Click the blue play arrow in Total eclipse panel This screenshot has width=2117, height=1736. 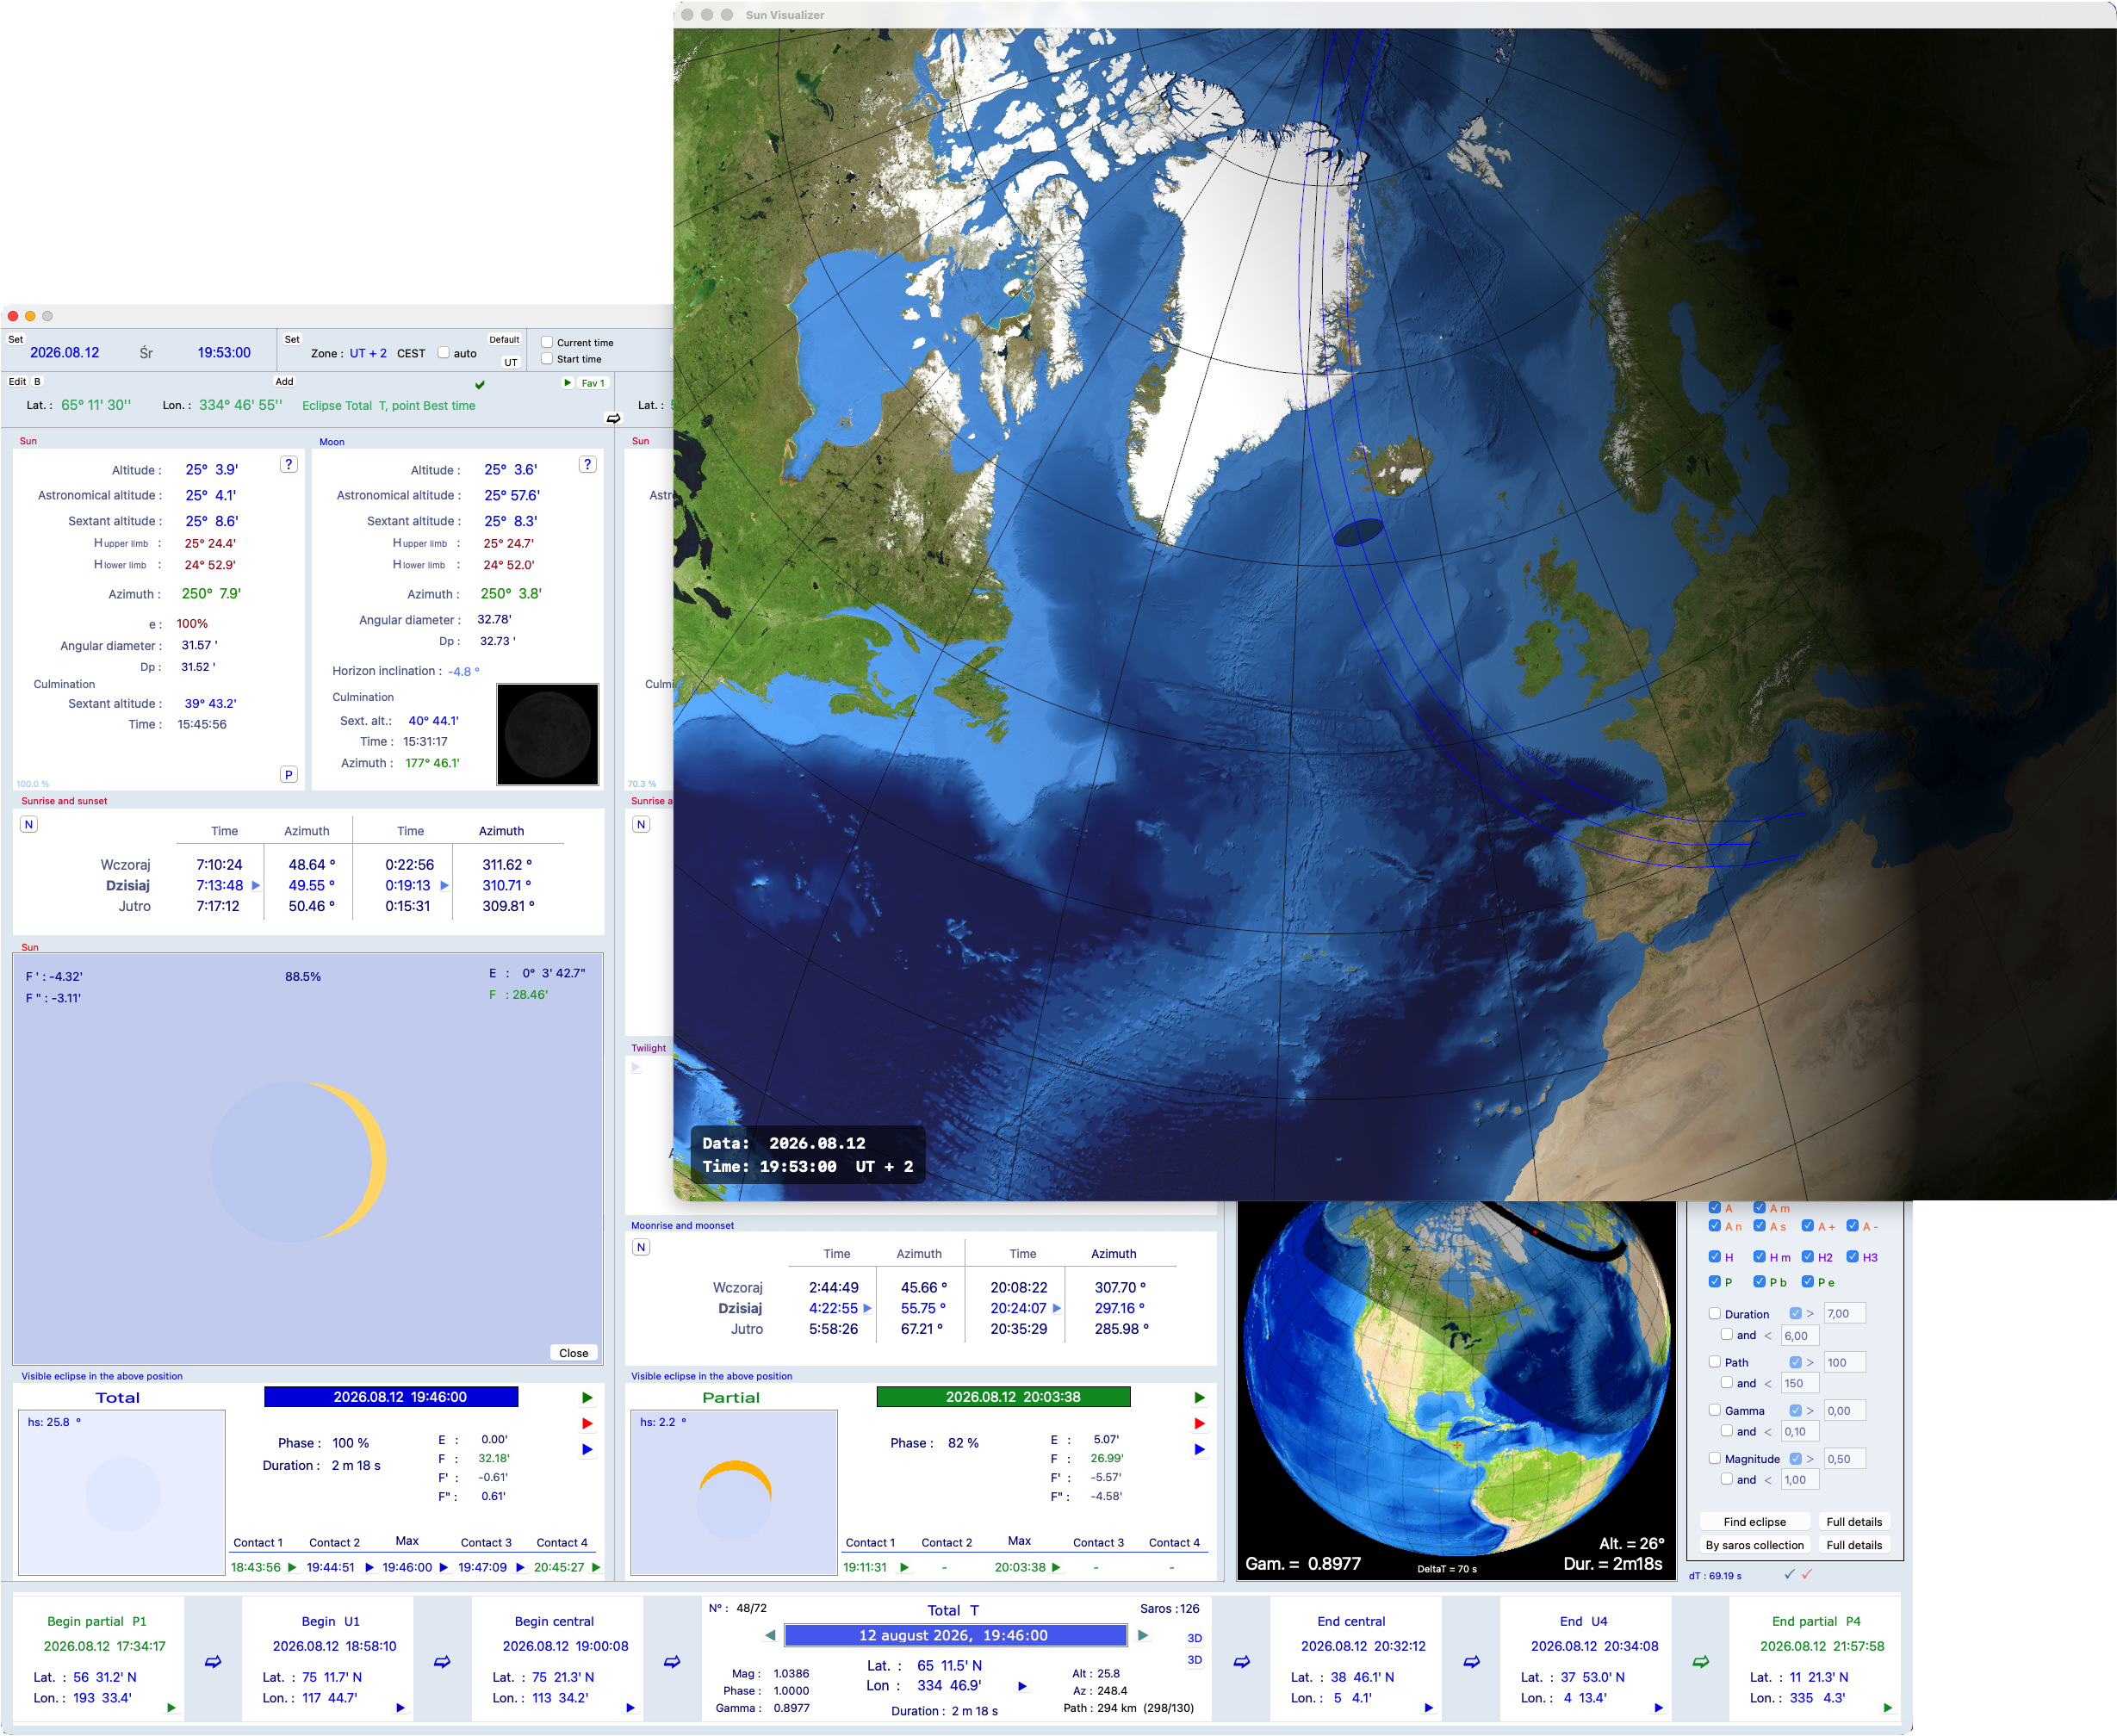coord(587,1449)
